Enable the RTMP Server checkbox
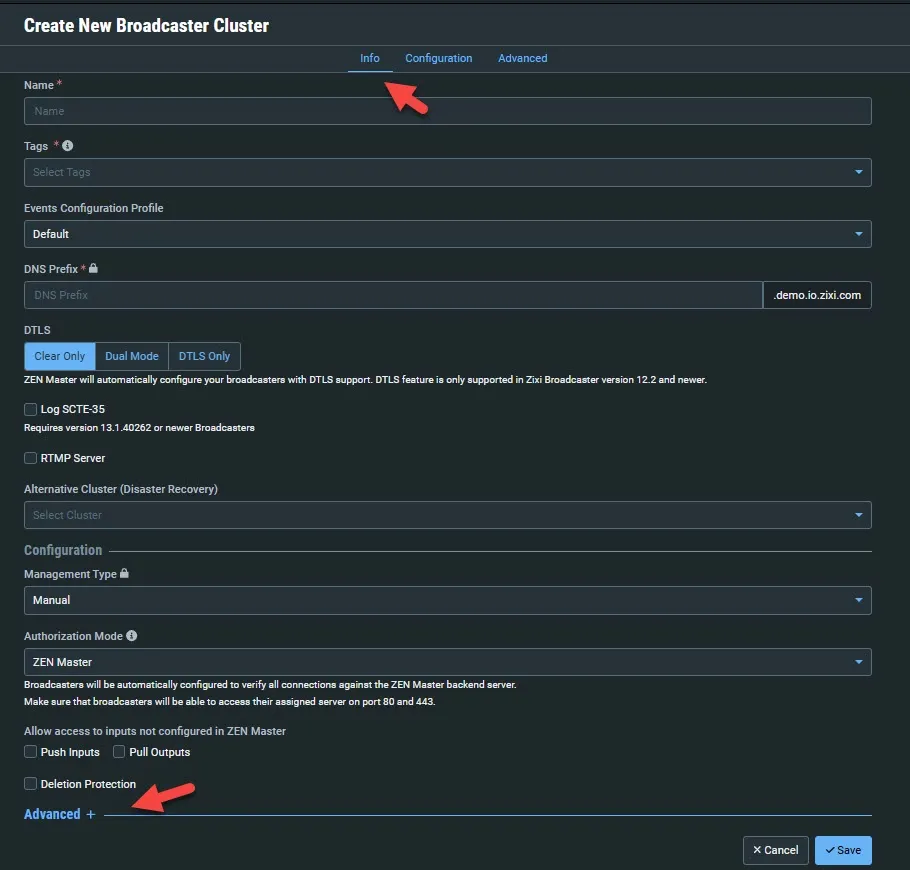Image resolution: width=910 pixels, height=870 pixels. (x=31, y=458)
